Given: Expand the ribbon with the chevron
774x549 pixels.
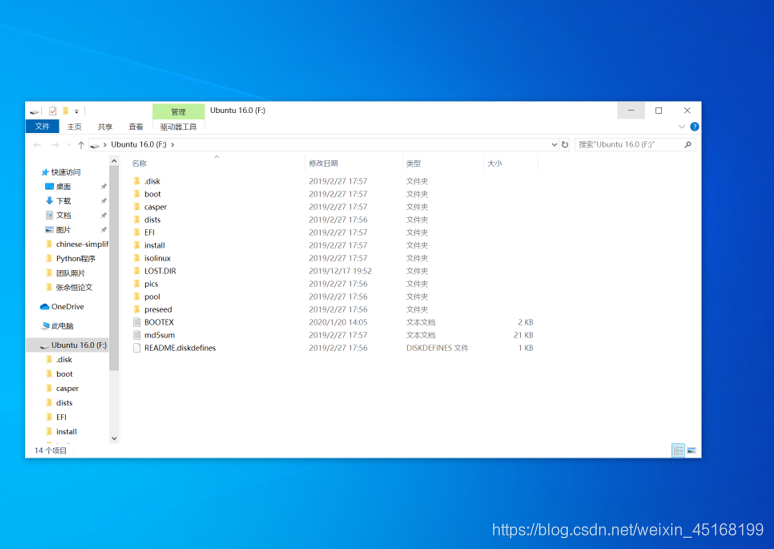Looking at the screenshot, I should [x=682, y=127].
